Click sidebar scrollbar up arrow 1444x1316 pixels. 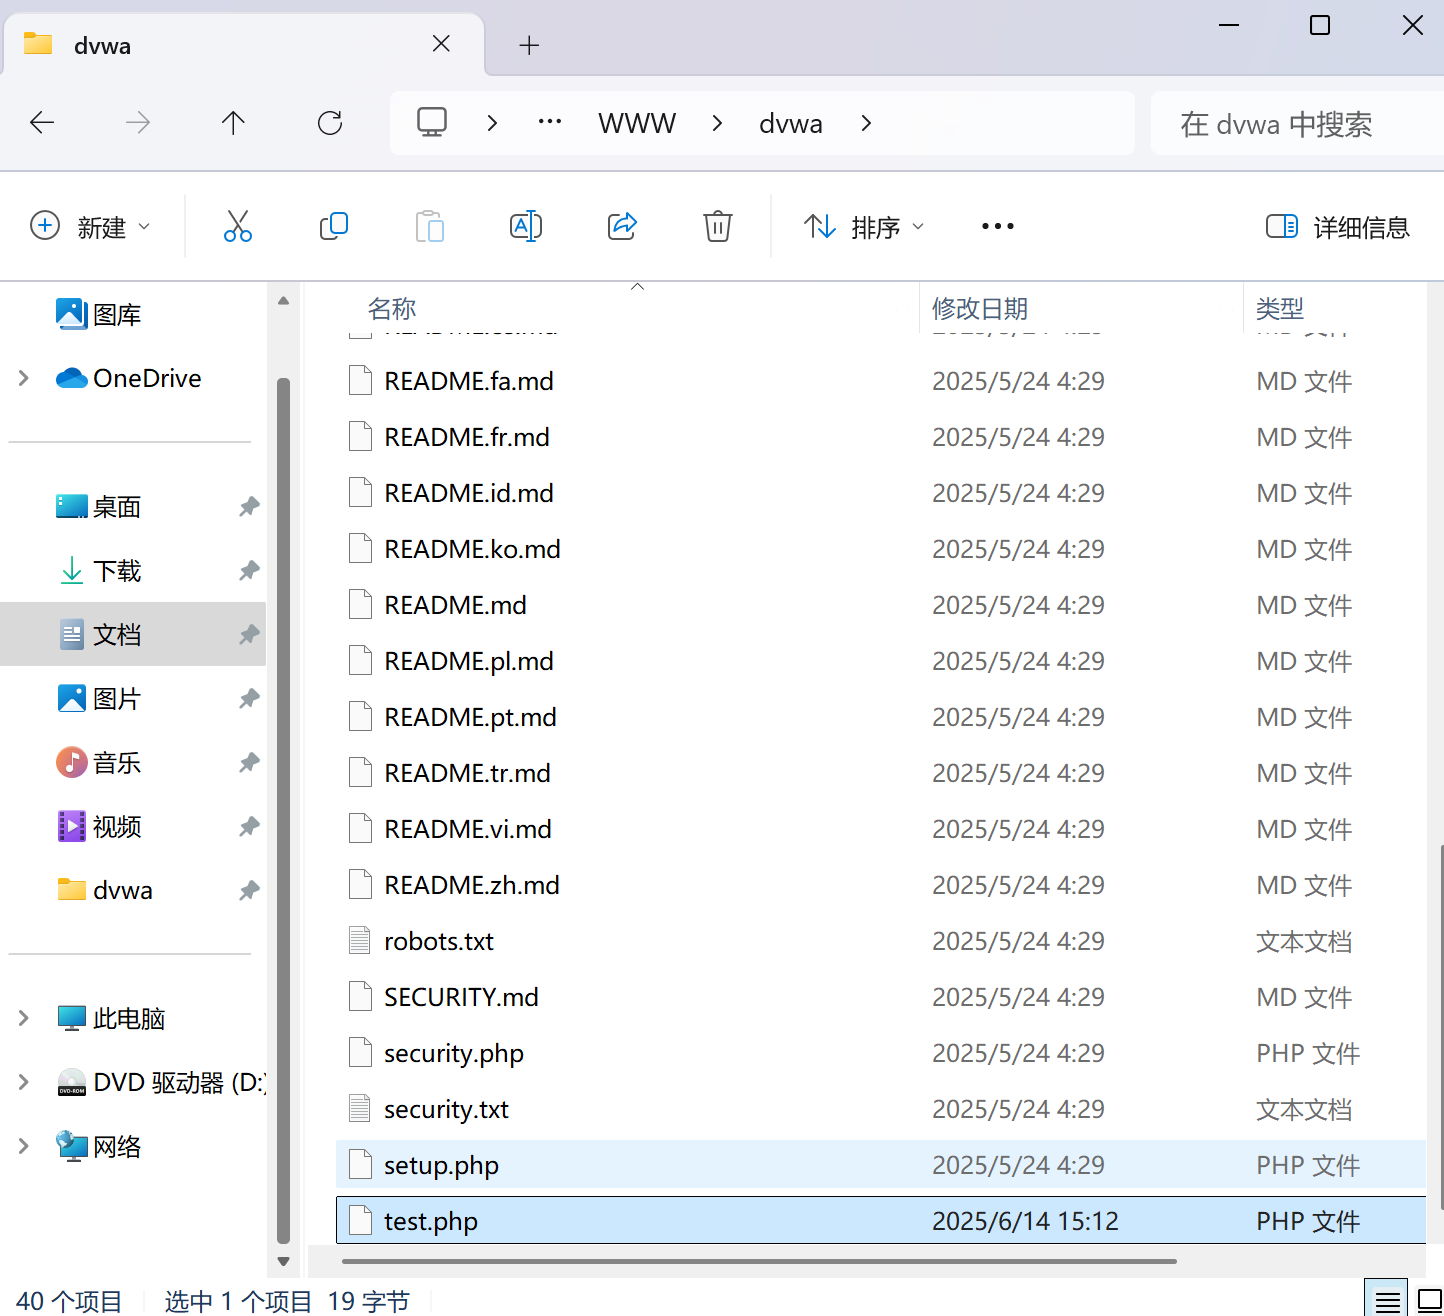[283, 300]
